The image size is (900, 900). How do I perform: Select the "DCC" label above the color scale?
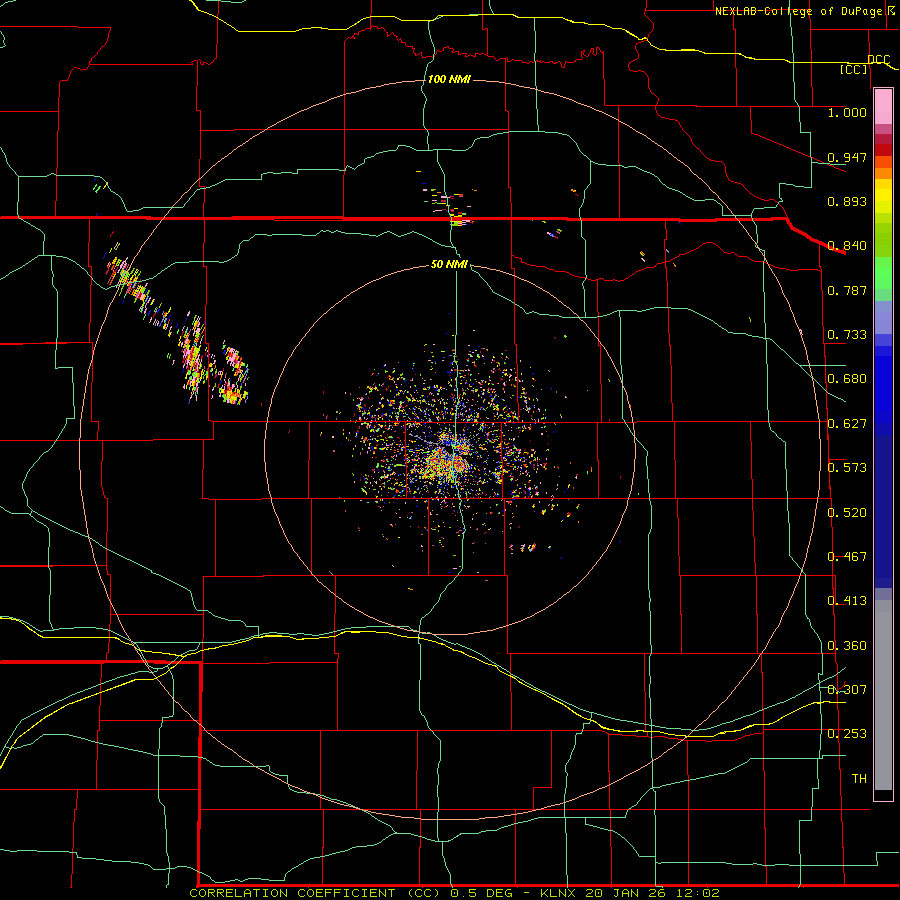coord(878,59)
